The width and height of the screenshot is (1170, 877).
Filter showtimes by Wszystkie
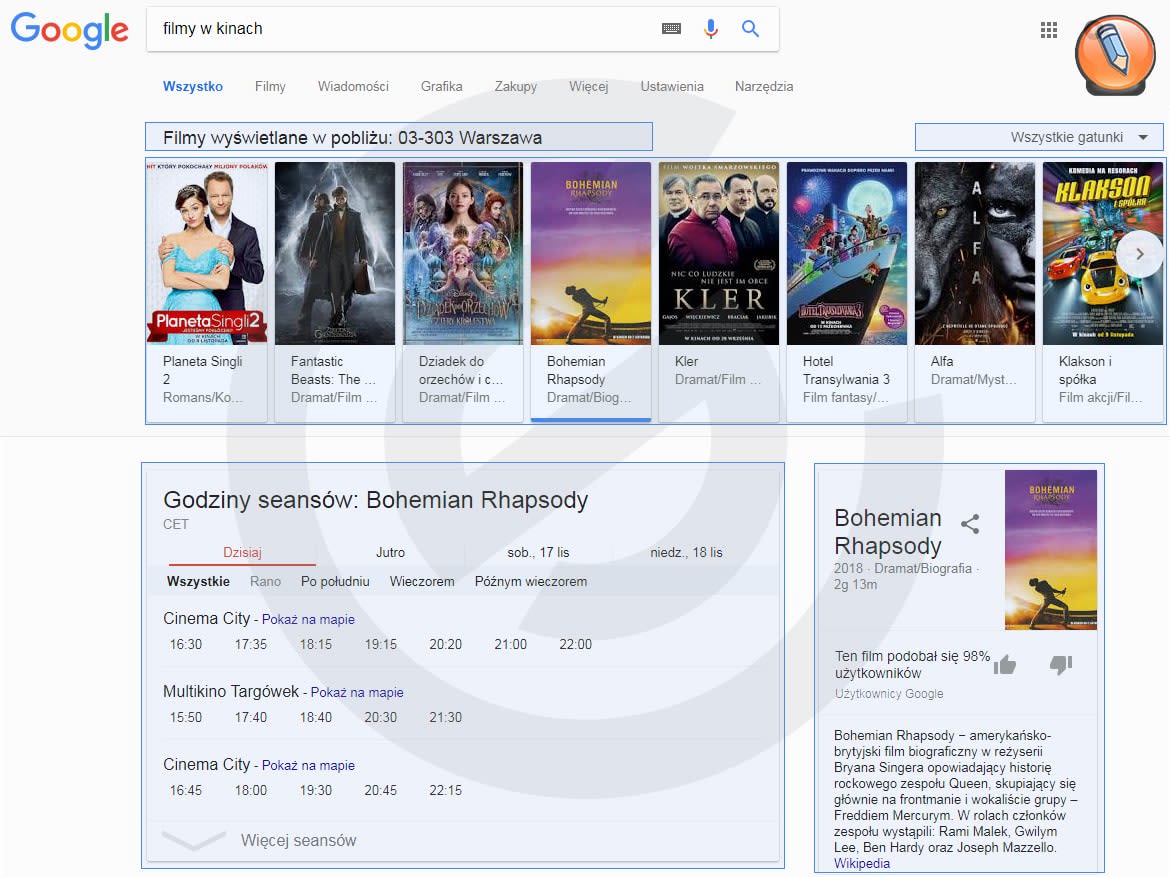pyautogui.click(x=198, y=581)
